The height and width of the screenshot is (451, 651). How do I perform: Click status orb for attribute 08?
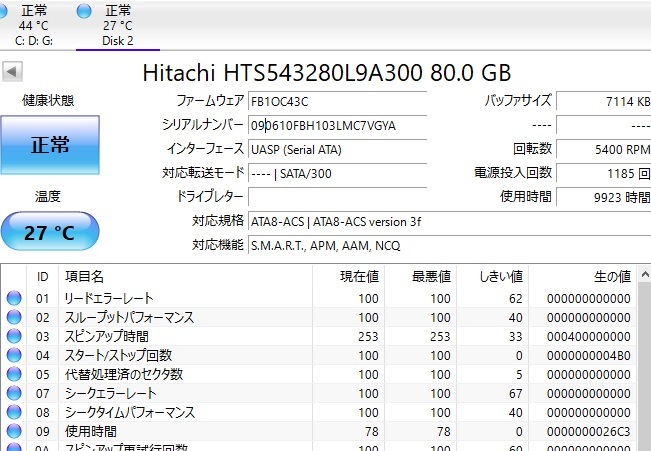14,412
